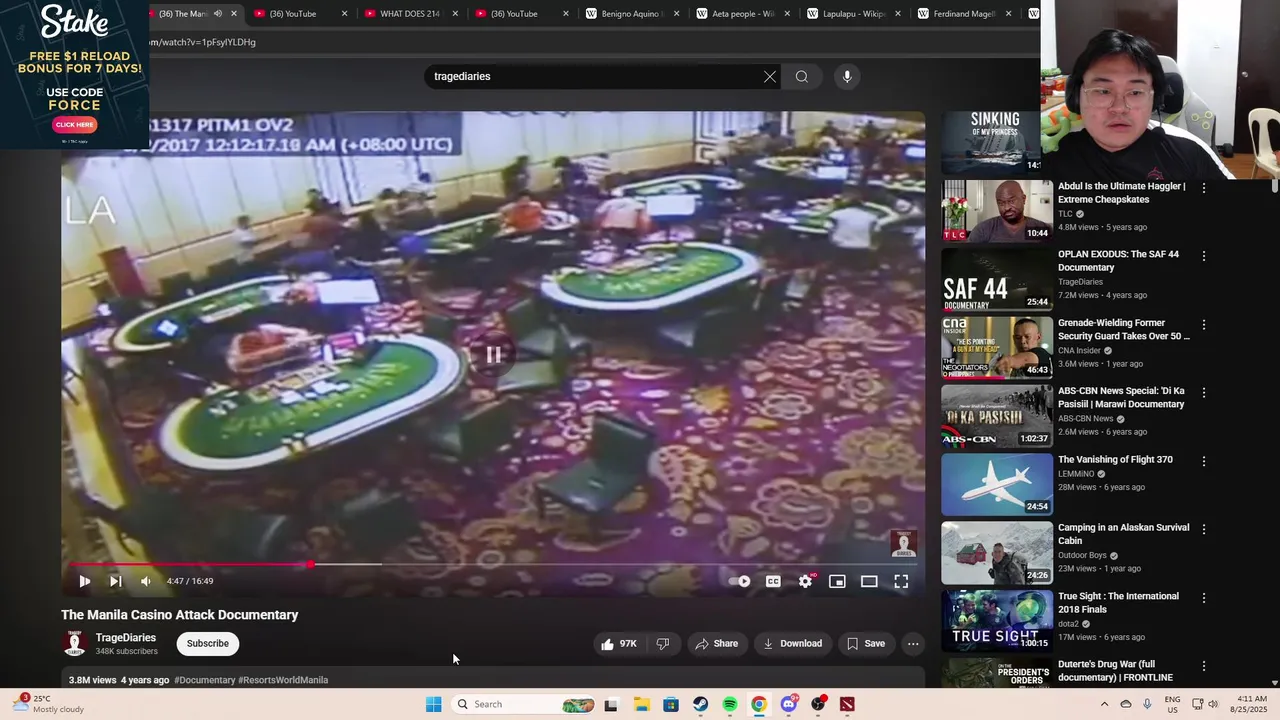The image size is (1280, 720).
Task: Open Discord from taskbar
Action: 789,704
